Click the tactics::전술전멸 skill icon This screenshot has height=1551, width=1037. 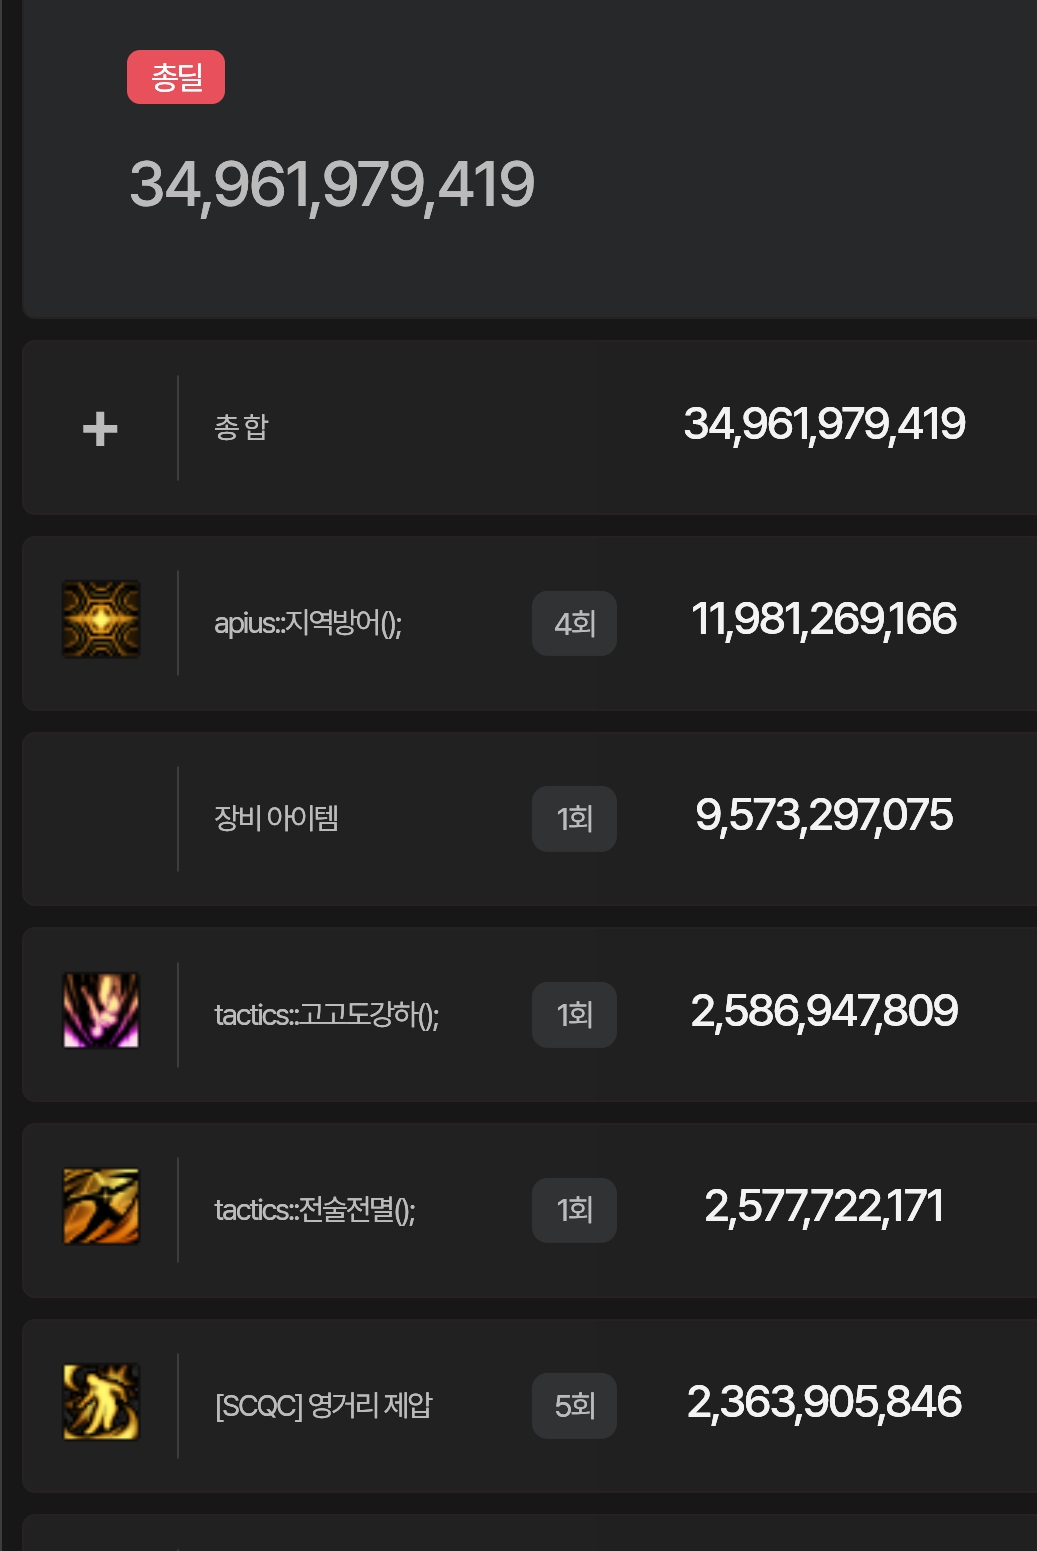(101, 1207)
